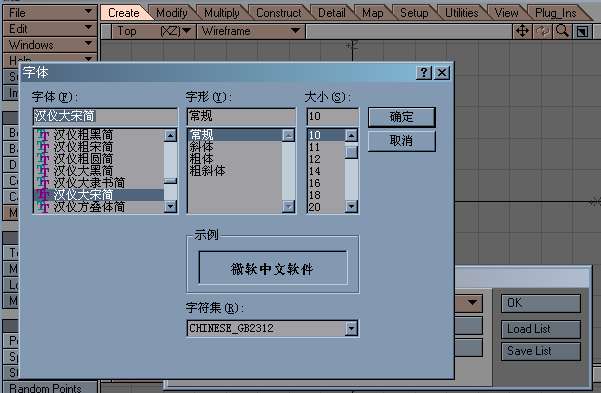This screenshot has height=393, width=601.
Task: Select 粗斜体 bold italic style
Action: 235,171
